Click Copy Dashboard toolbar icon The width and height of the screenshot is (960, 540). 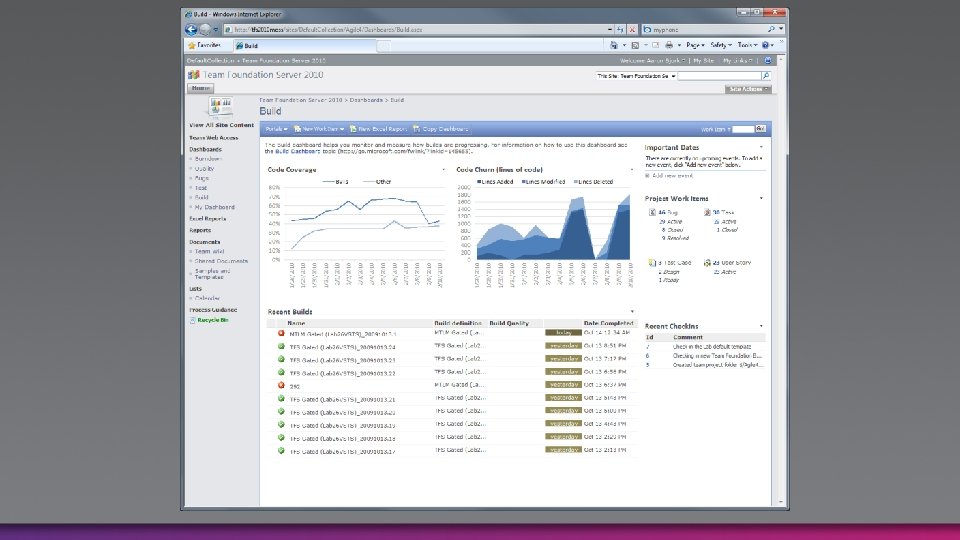[417, 129]
